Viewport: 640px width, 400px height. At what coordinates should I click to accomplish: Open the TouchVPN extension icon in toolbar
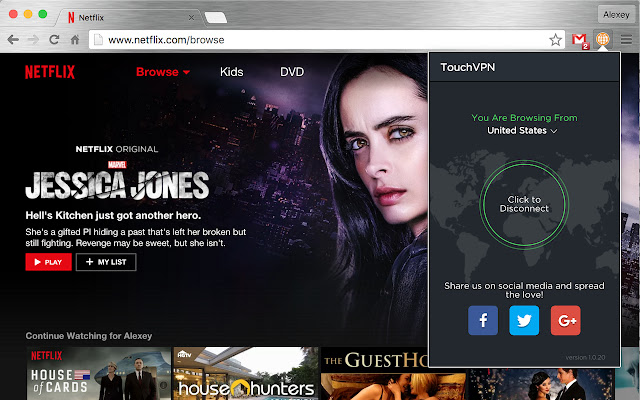click(603, 40)
